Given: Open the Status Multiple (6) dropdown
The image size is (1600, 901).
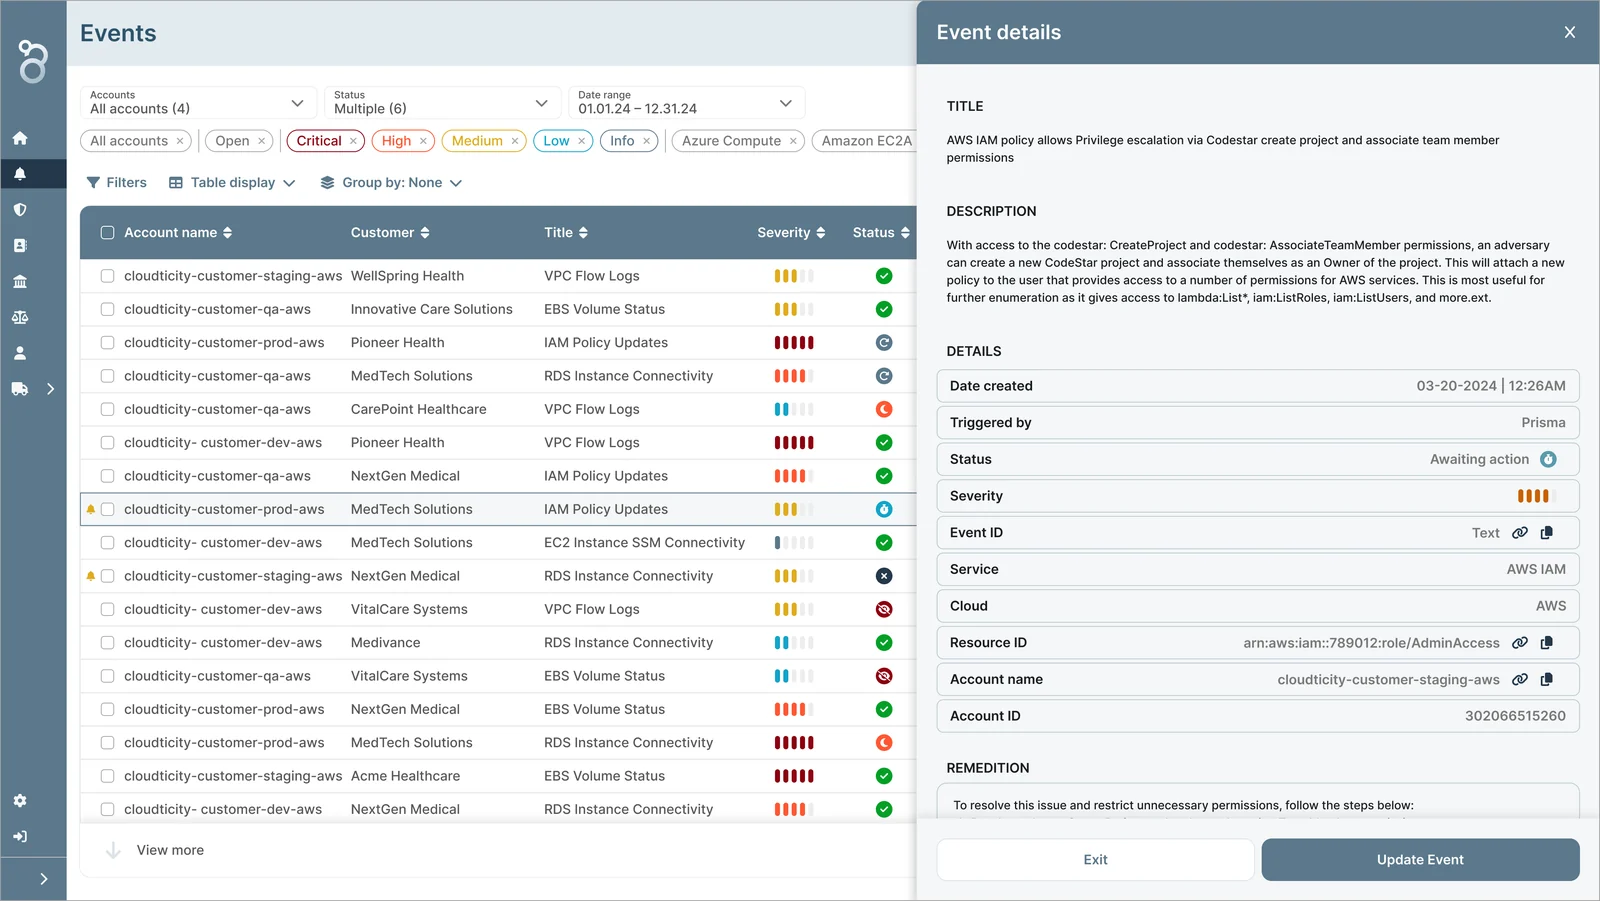Looking at the screenshot, I should tap(442, 103).
